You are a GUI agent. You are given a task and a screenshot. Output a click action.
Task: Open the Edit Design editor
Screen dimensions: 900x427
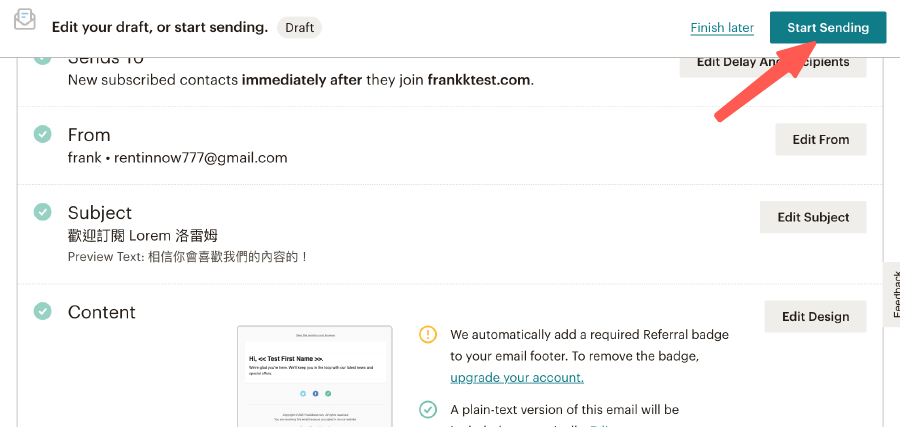tap(815, 317)
